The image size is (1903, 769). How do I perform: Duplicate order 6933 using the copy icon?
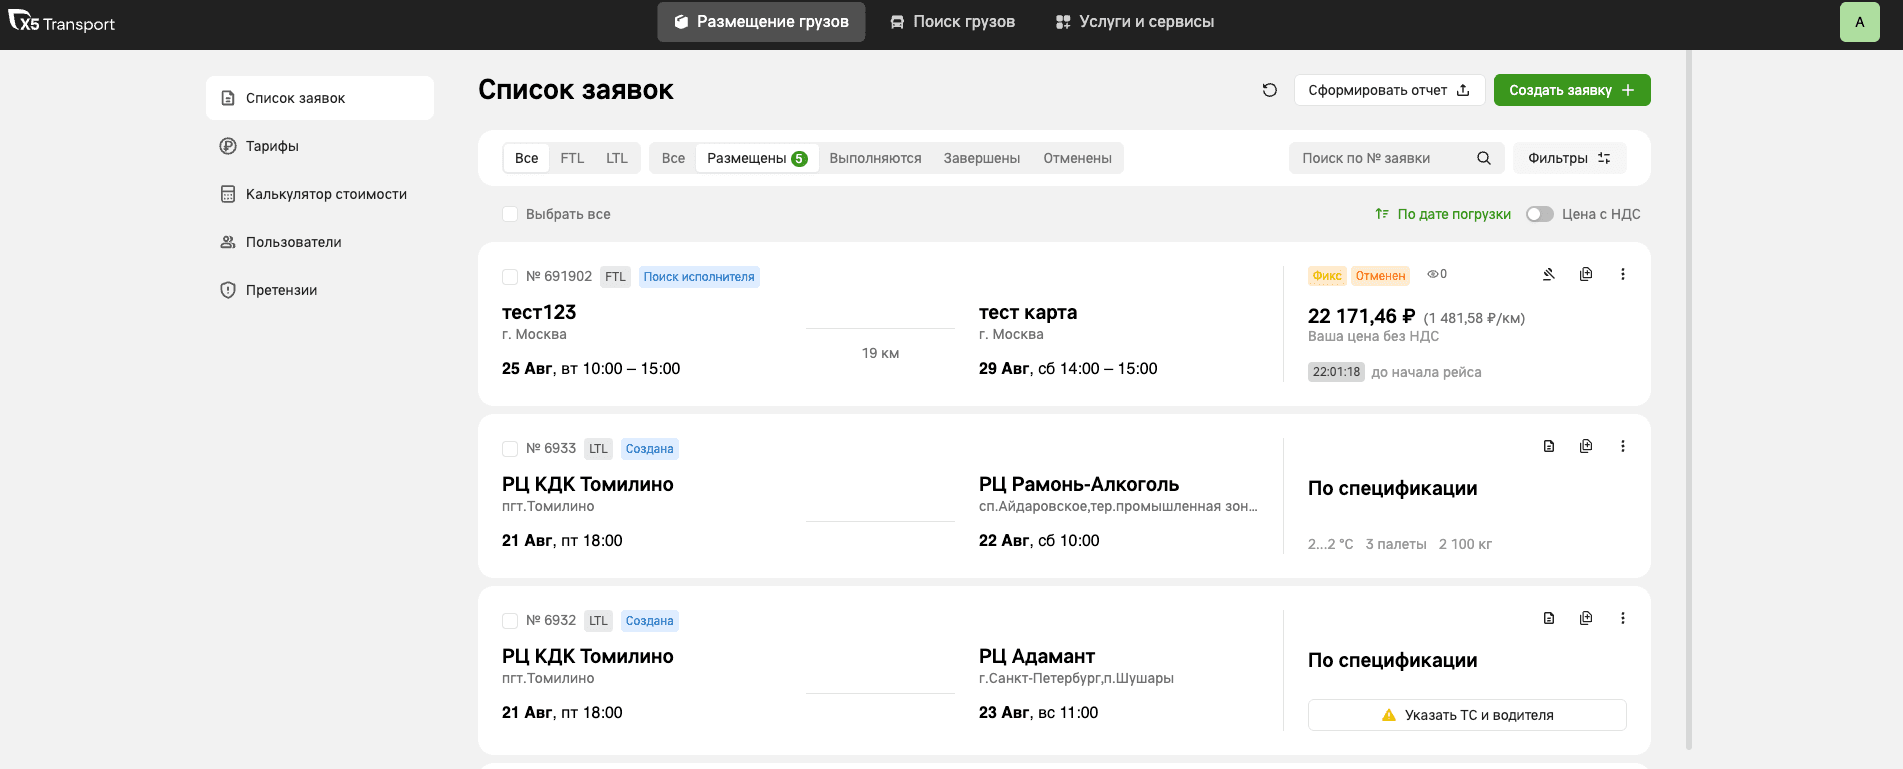tap(1586, 446)
